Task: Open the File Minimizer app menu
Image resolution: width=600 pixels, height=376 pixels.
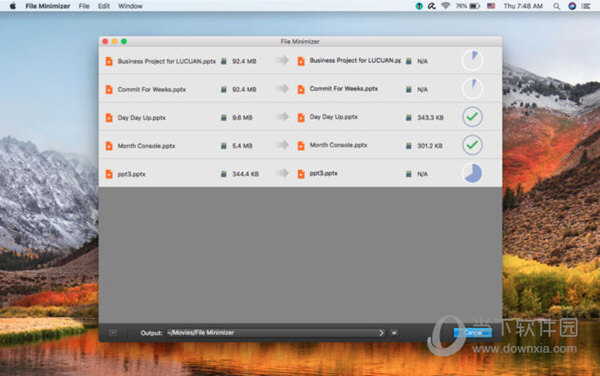Action: coord(48,6)
